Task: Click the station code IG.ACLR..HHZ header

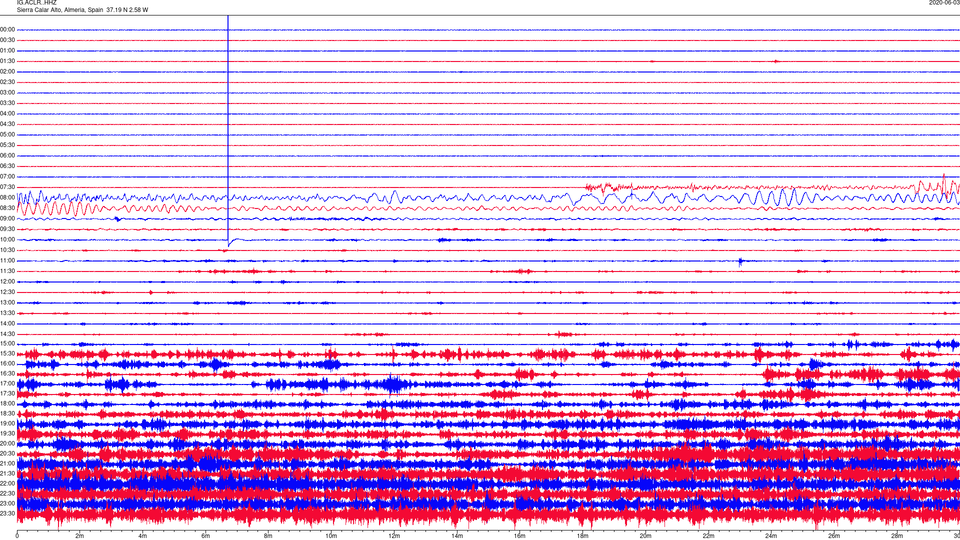Action: coord(36,2)
